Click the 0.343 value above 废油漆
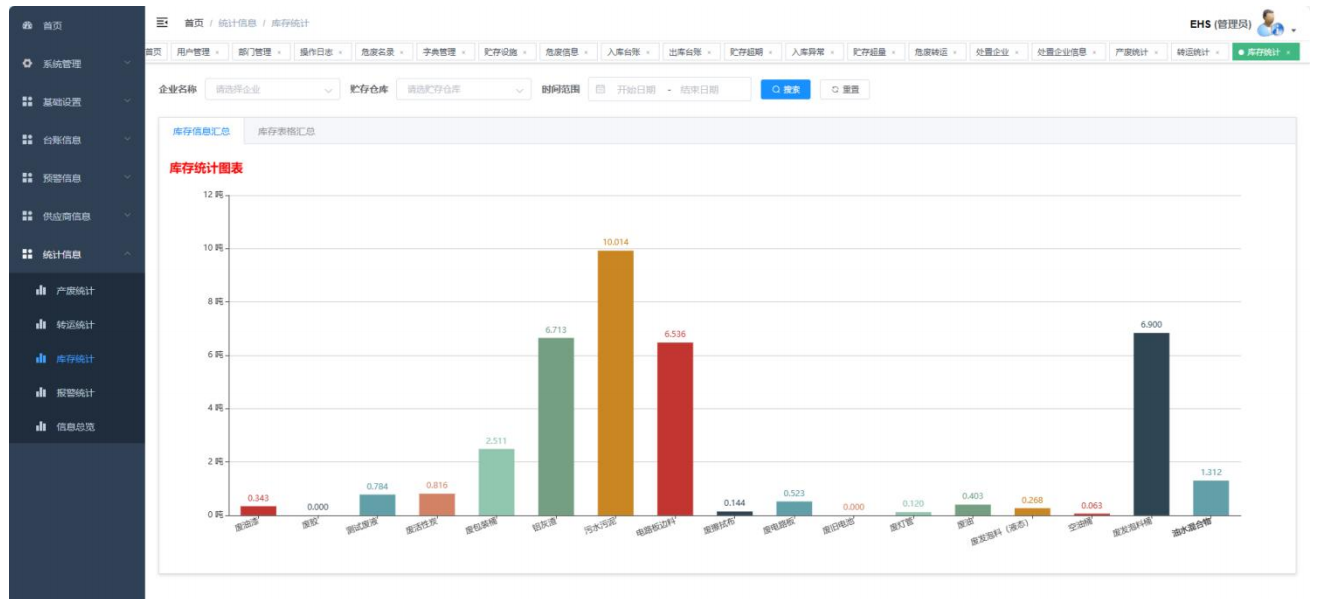This screenshot has height=599, width=1324. (258, 497)
